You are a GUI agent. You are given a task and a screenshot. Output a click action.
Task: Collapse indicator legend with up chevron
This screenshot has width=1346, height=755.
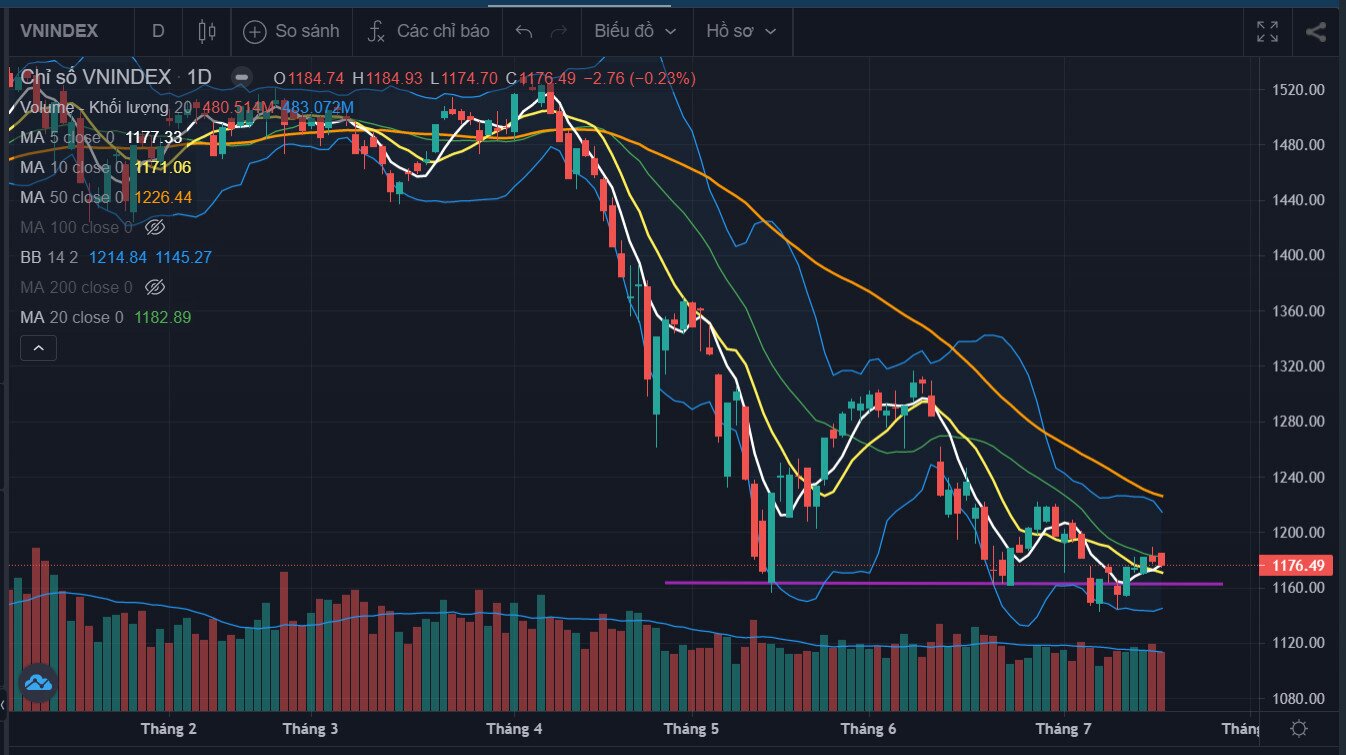(x=39, y=348)
